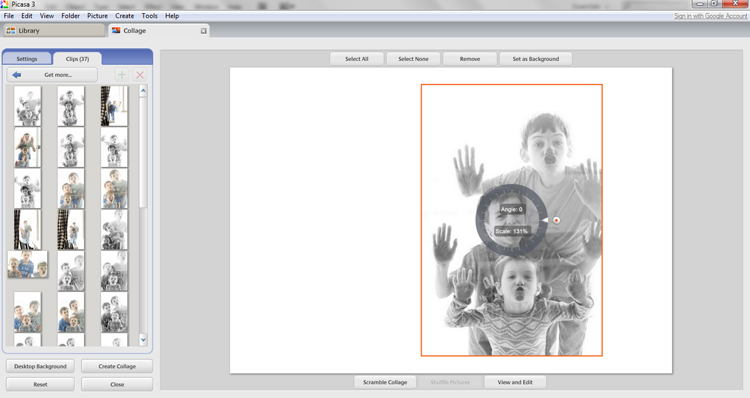Click Set as Background button
The image size is (750, 398).
536,59
